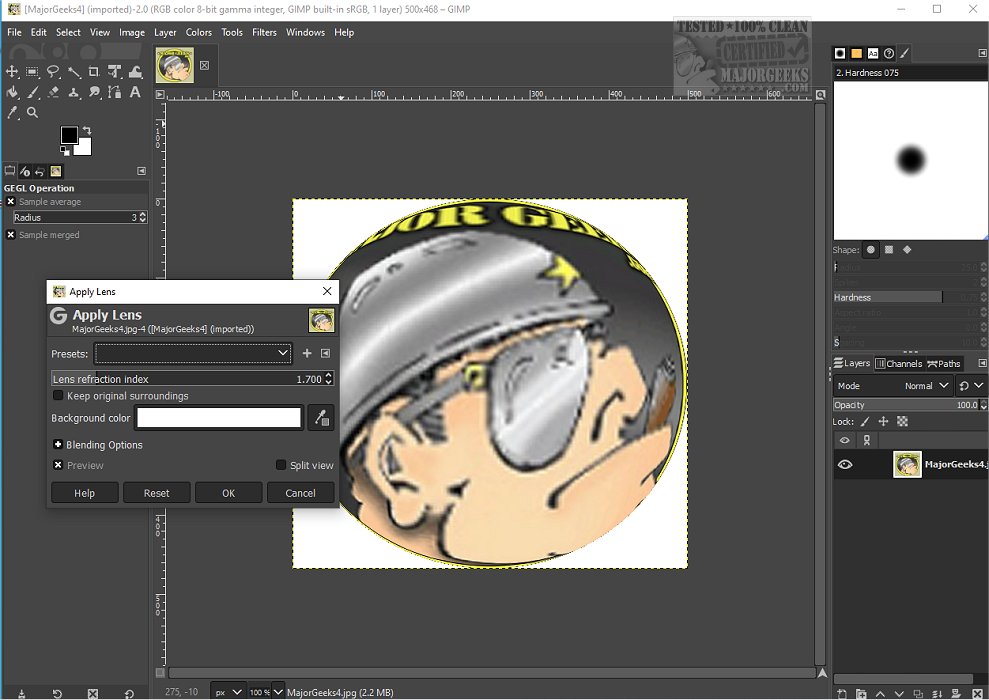Open the px units dropdown in status bar
This screenshot has width=989, height=700.
point(228,692)
